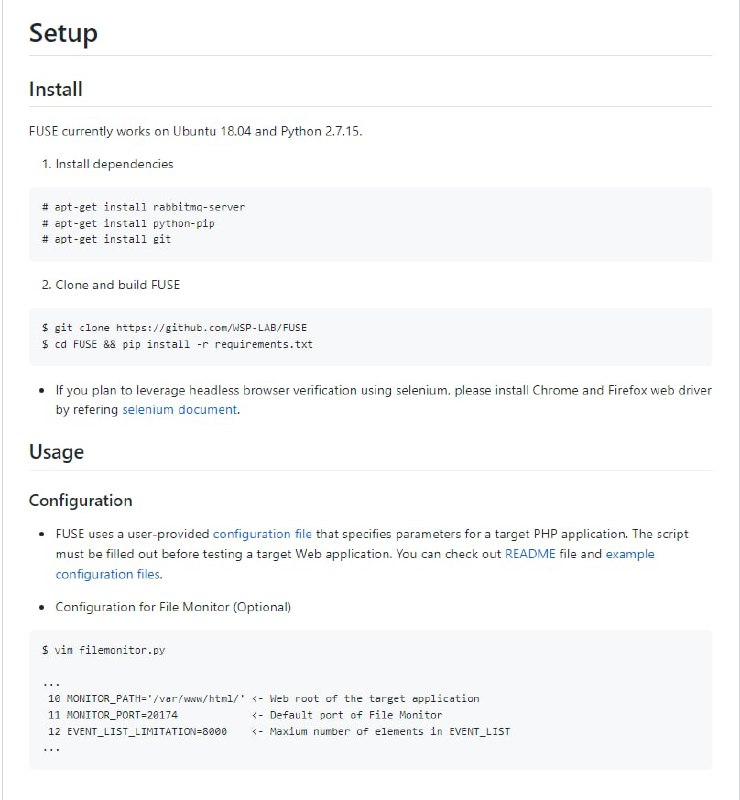Click the "pip install -r requirements.txt" command
Screen dimensions: 740x800
[x=237, y=344]
